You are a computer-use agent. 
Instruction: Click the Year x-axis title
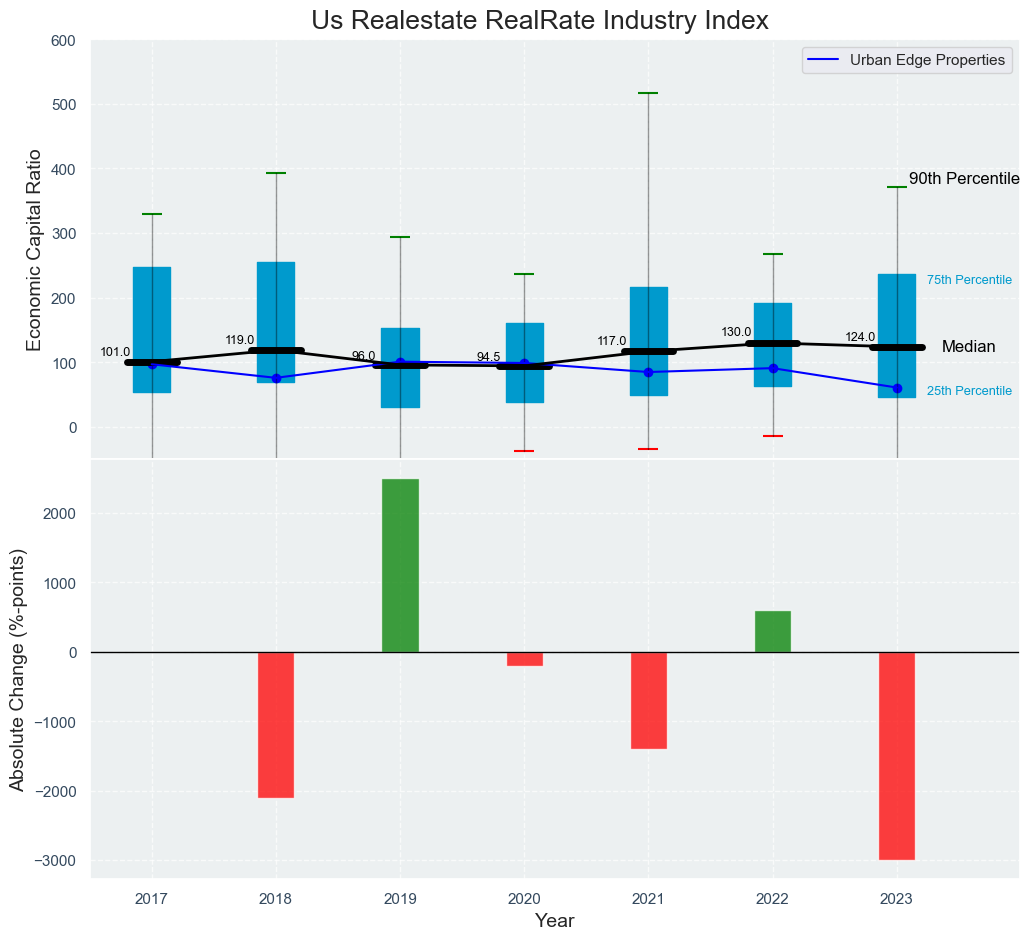tap(554, 921)
